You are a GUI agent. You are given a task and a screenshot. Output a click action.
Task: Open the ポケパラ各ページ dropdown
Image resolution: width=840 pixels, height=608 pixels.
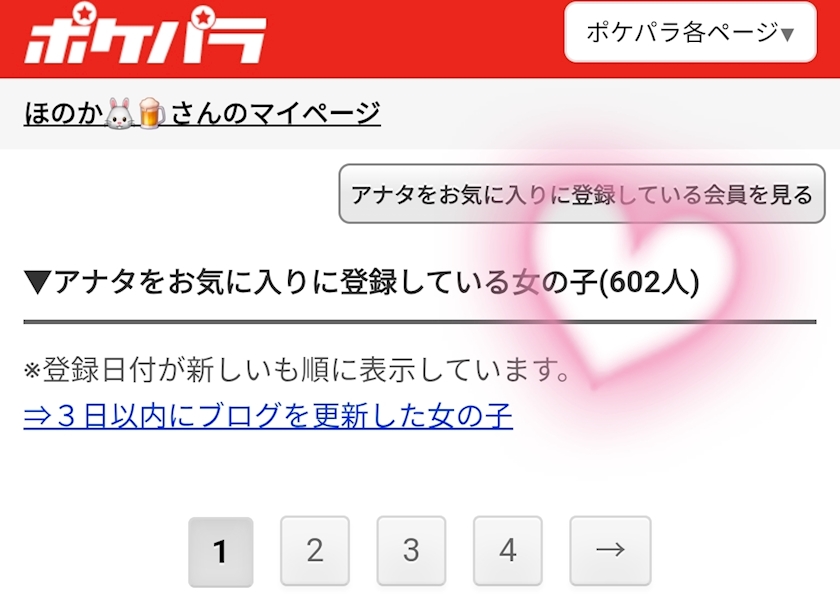tap(691, 33)
